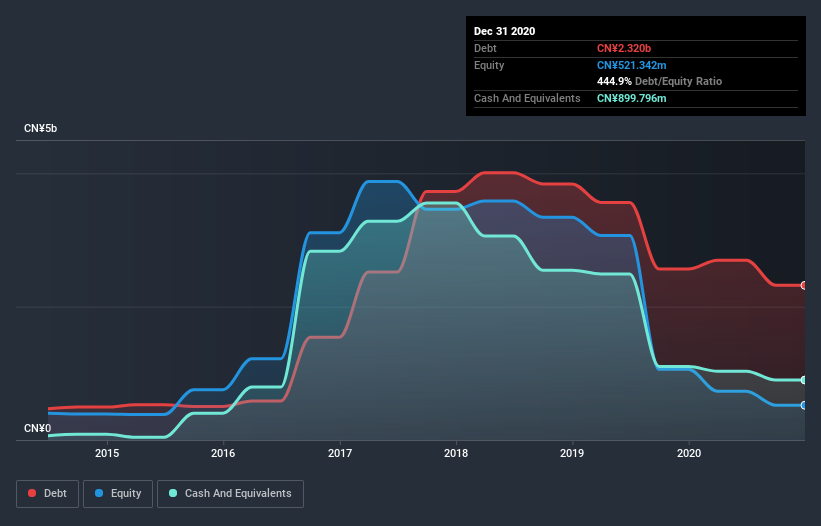The height and width of the screenshot is (526, 821).
Task: Click the CN¥0 y-axis label
Action: (x=37, y=428)
